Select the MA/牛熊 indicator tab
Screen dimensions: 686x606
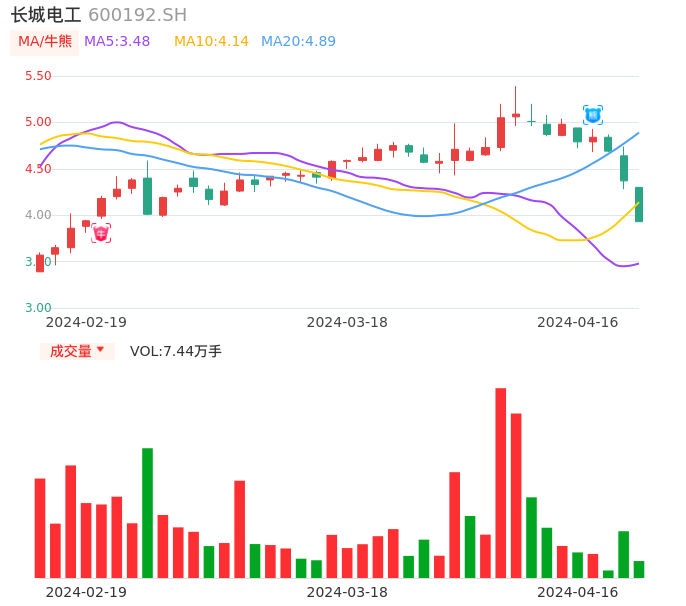click(45, 42)
